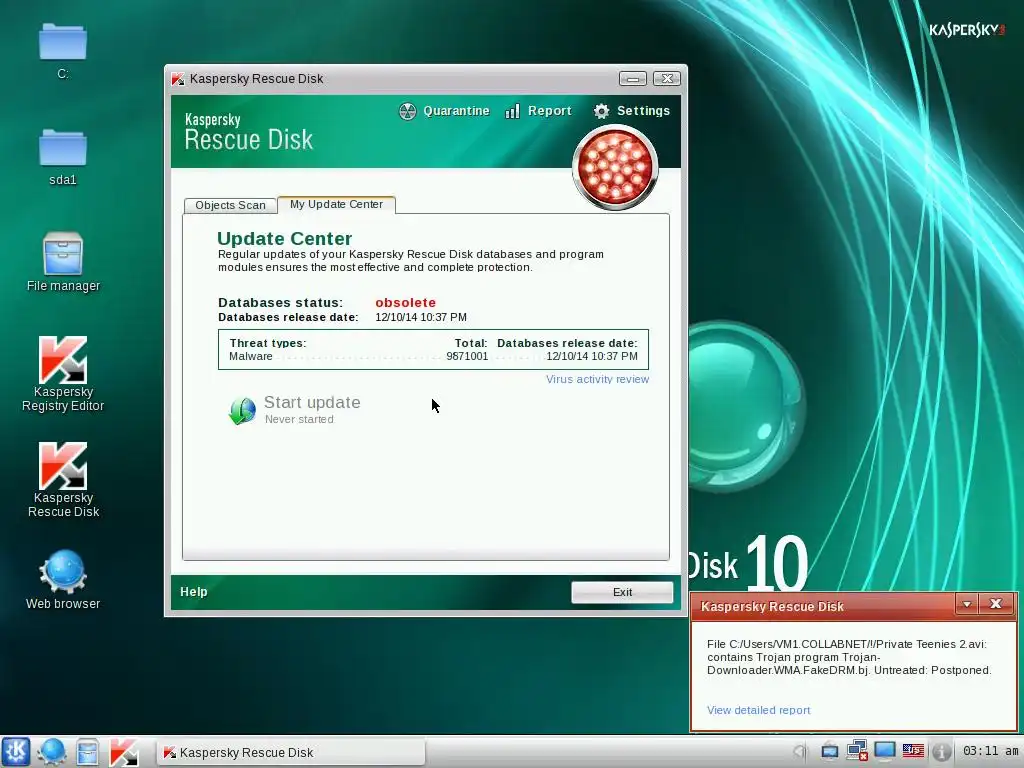
Task: Open Settings with the gear icon
Action: point(632,111)
